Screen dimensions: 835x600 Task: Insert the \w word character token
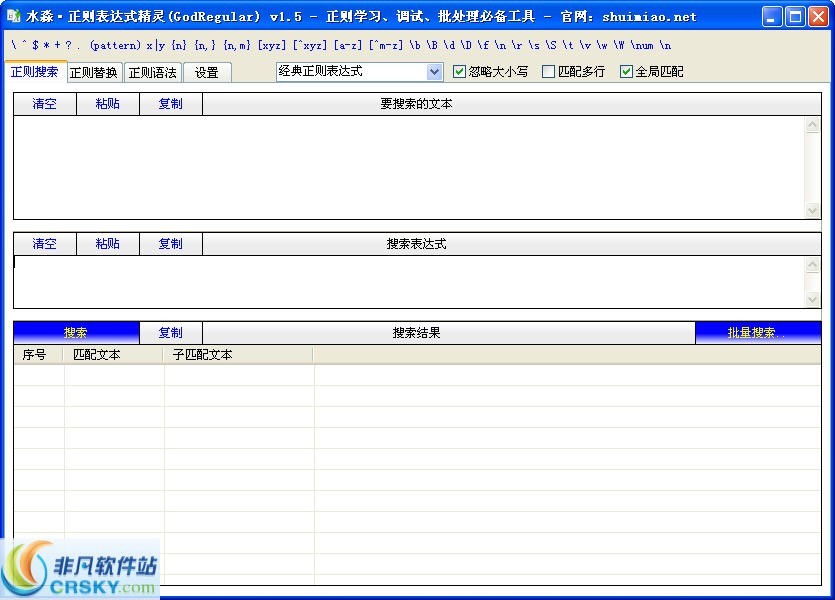602,45
